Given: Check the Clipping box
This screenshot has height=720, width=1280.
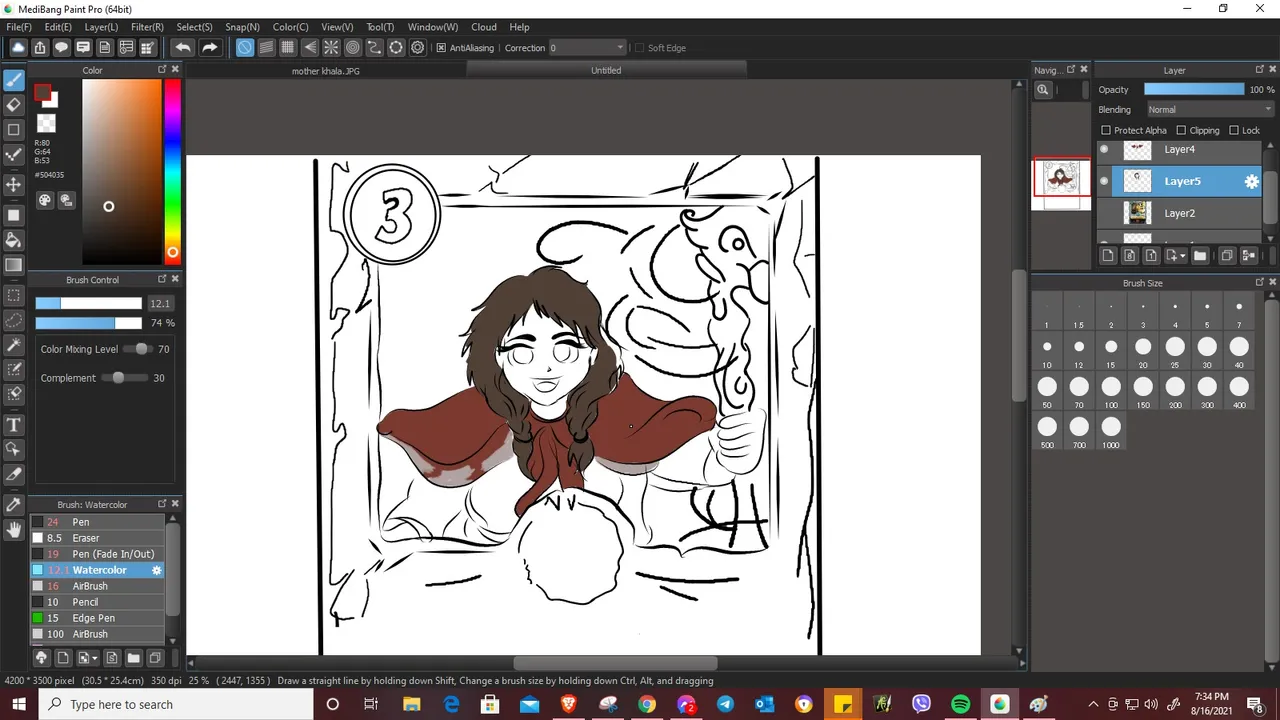Looking at the screenshot, I should [x=1181, y=130].
